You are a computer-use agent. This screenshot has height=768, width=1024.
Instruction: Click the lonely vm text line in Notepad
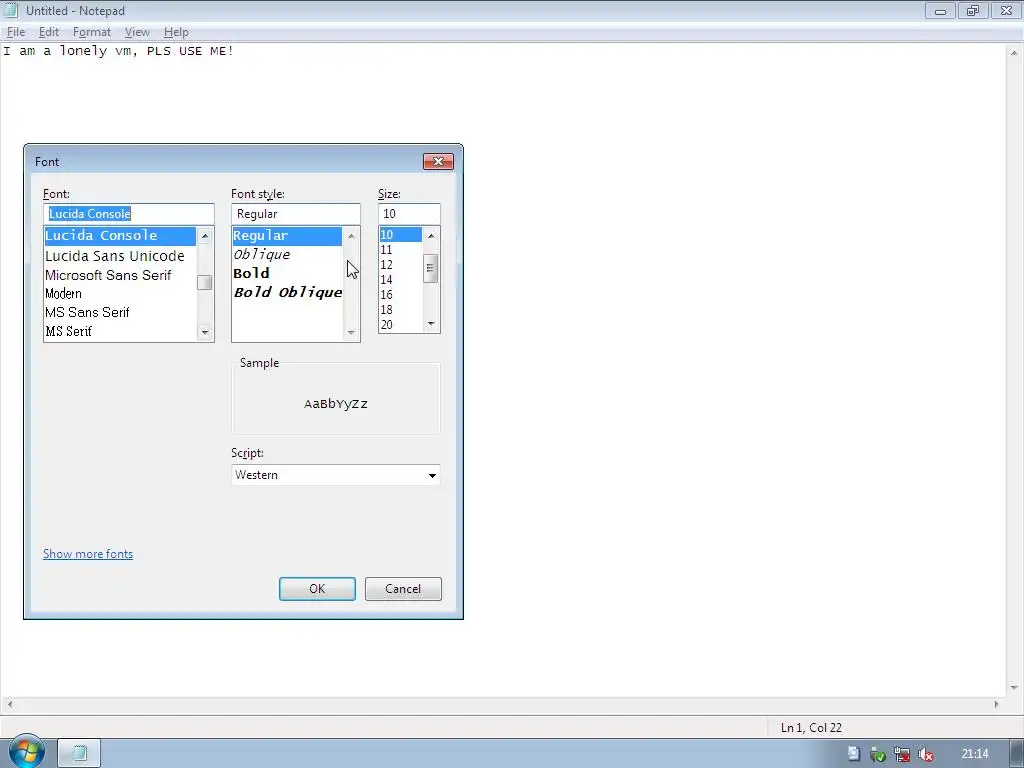(x=118, y=51)
